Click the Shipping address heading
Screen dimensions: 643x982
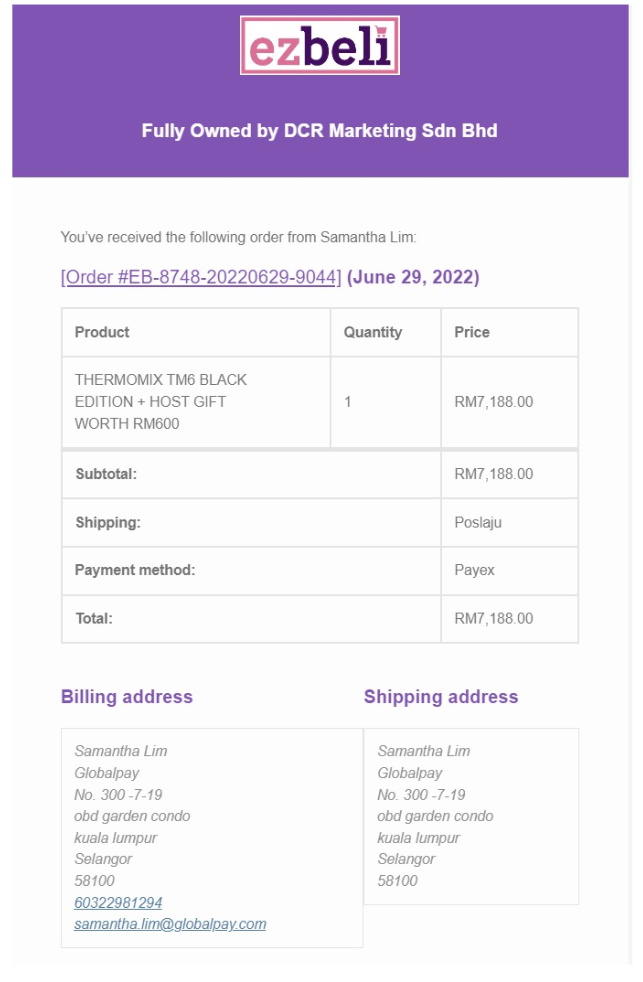[441, 696]
